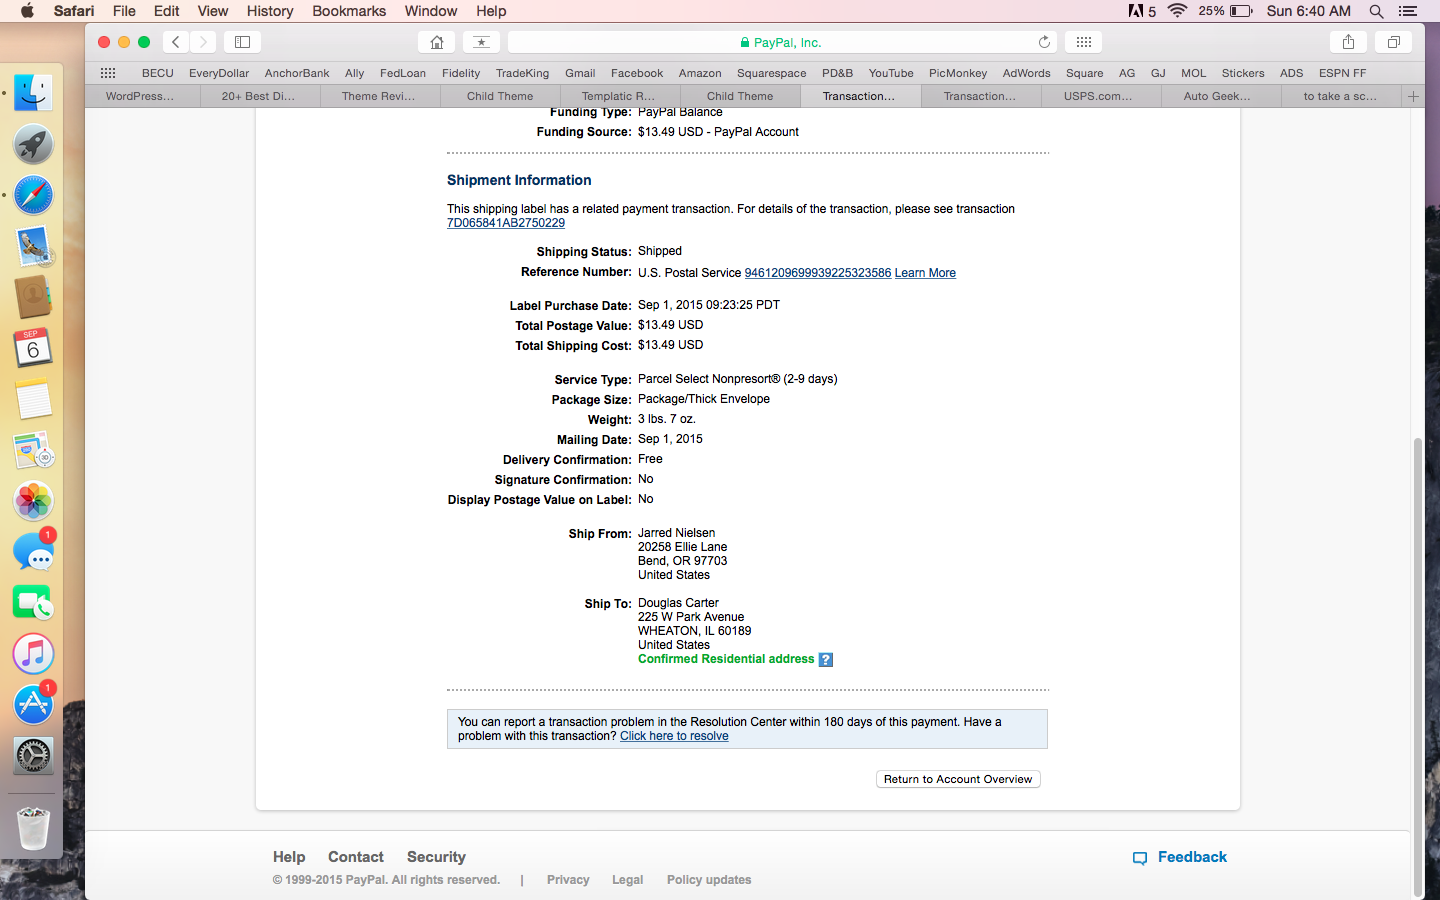
Task: Open the Amazon bookmark
Action: 700,73
